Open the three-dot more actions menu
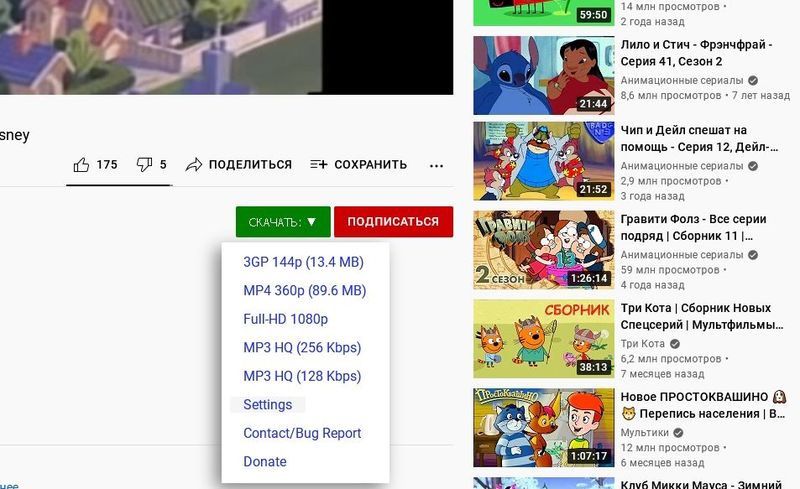The height and width of the screenshot is (489, 800). pyautogui.click(x=436, y=165)
